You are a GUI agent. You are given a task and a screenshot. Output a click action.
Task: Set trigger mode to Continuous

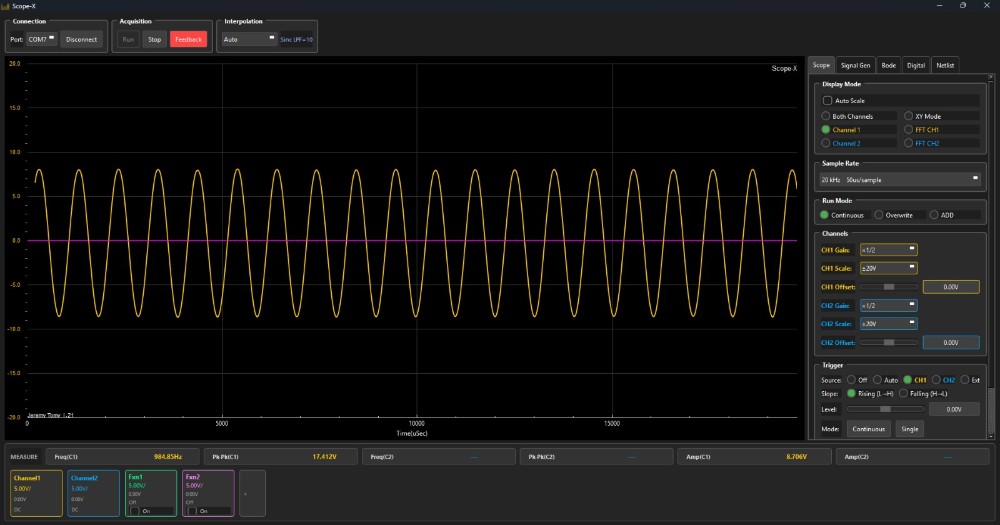click(869, 429)
